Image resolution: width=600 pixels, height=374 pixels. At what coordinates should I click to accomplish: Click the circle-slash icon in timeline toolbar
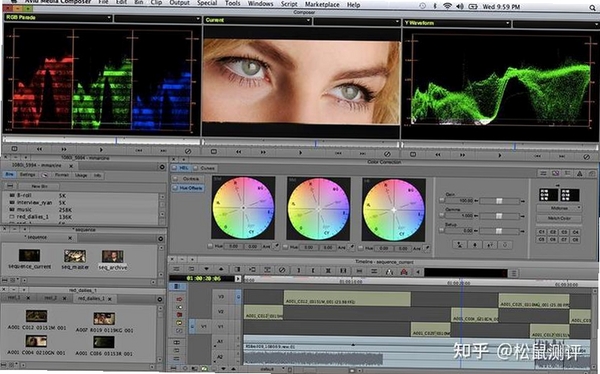point(282,270)
